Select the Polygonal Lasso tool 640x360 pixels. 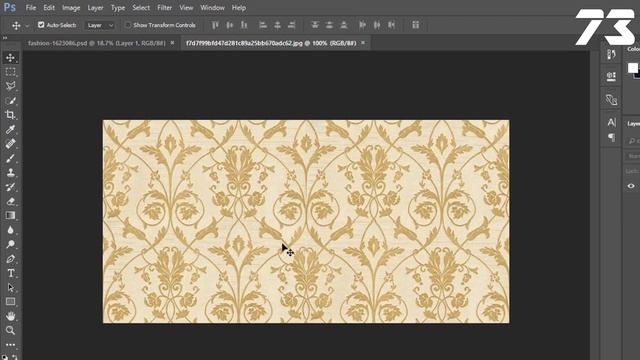11,86
